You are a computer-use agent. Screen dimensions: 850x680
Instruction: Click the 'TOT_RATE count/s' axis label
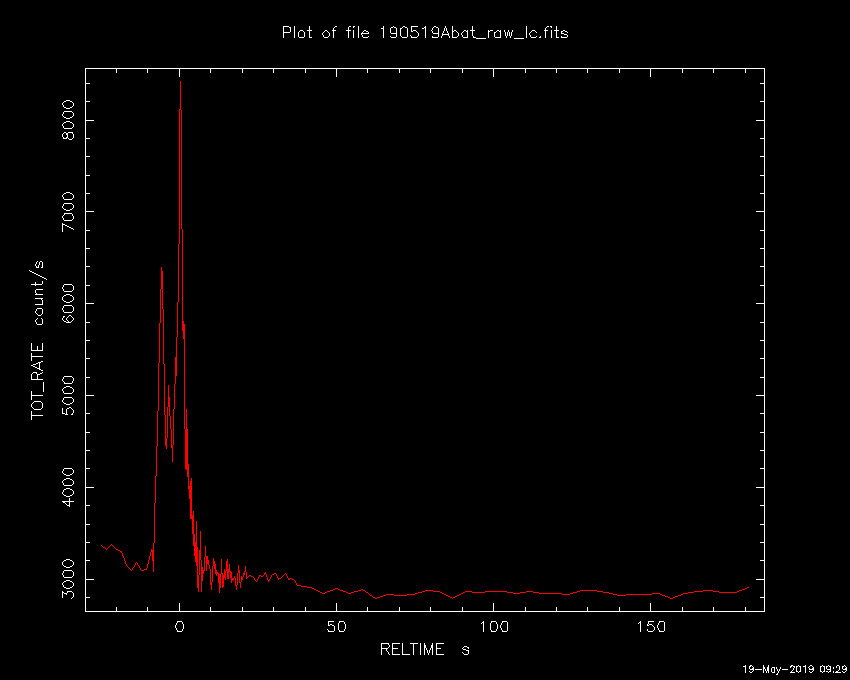38,340
